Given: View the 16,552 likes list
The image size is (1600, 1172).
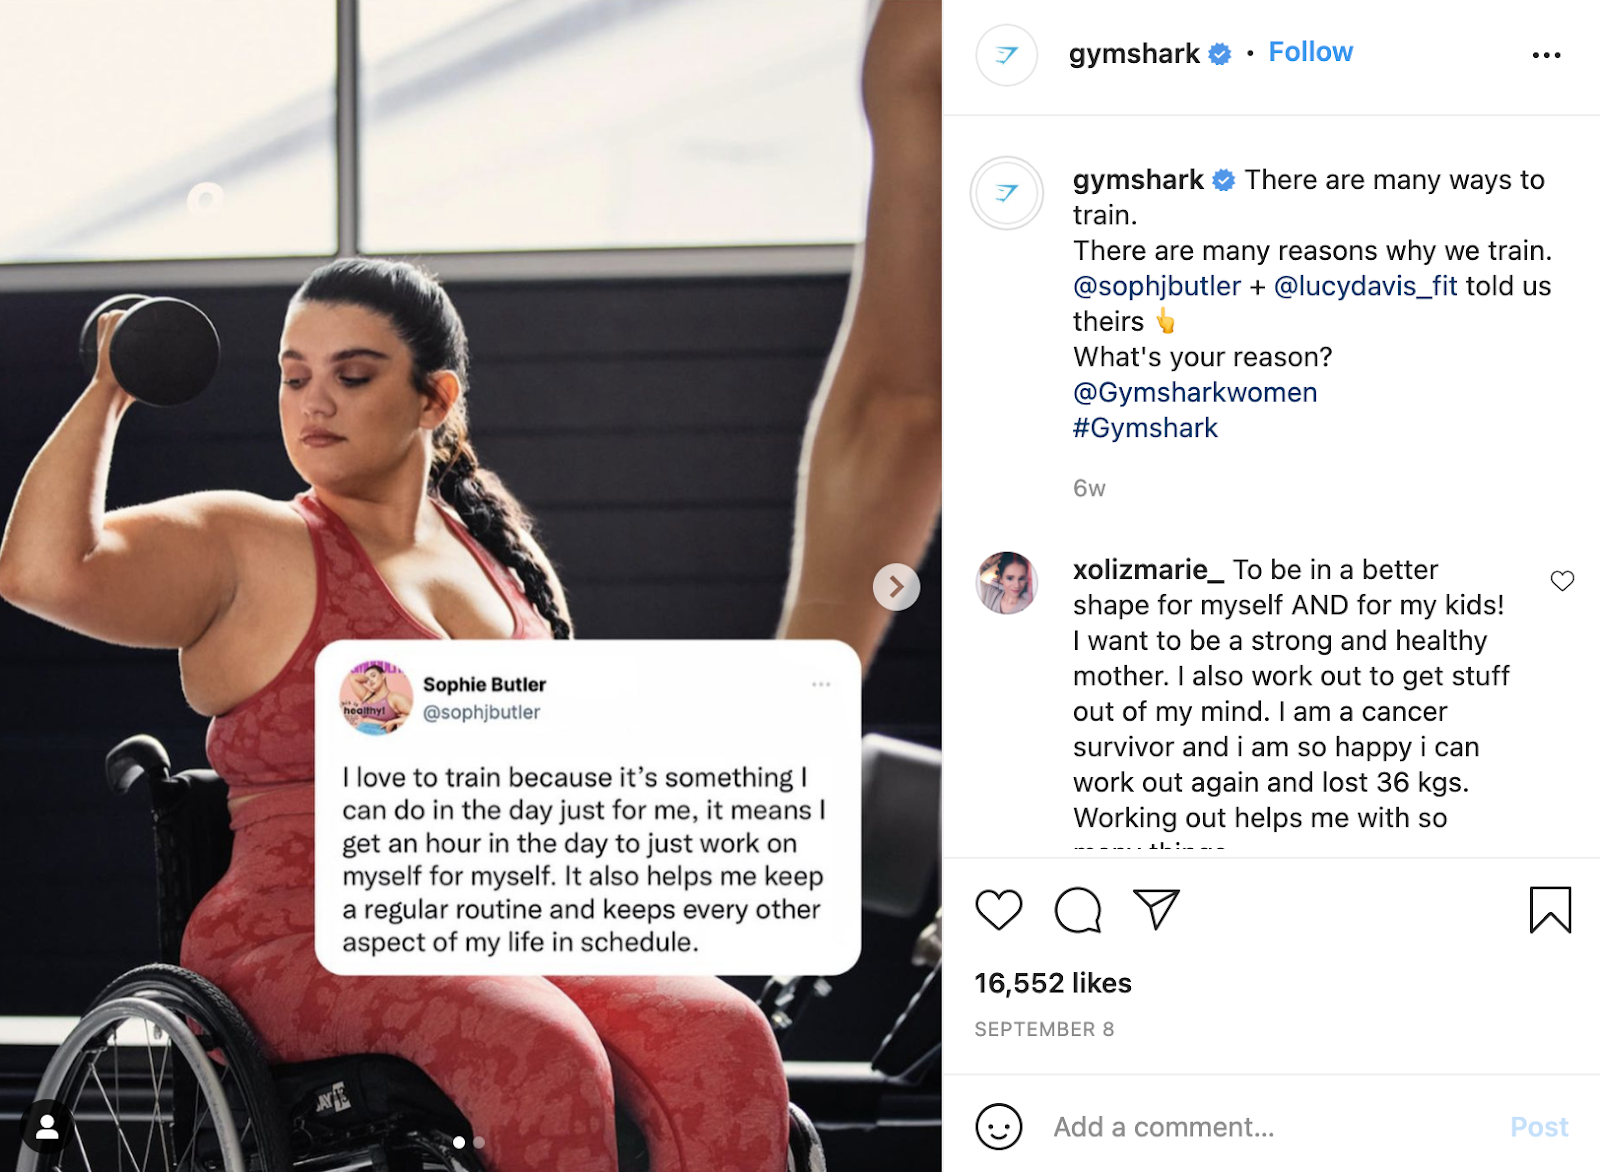Looking at the screenshot, I should point(1053,983).
